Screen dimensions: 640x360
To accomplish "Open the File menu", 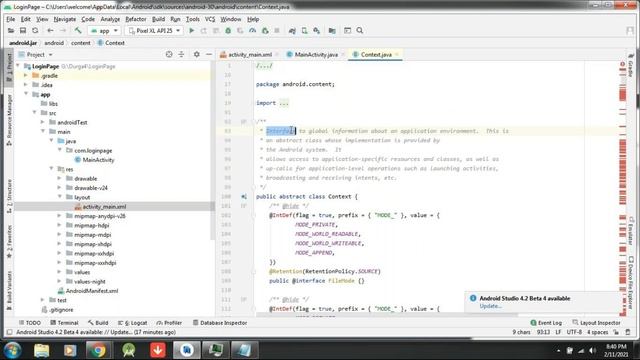I will click(x=11, y=19).
